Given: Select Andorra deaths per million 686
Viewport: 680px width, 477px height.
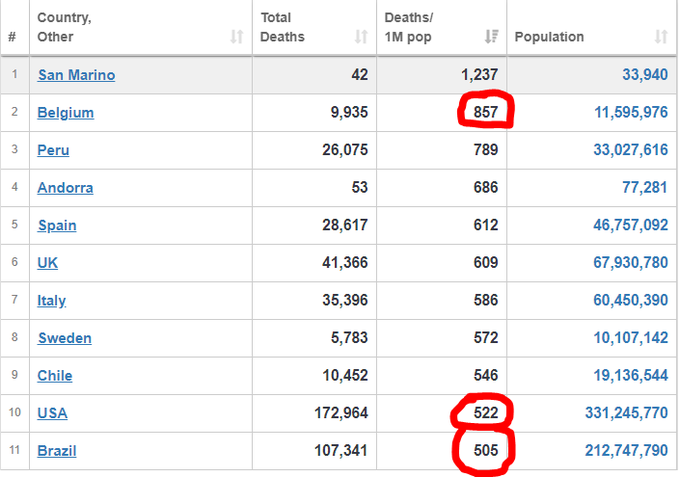Looking at the screenshot, I should pyautogui.click(x=486, y=187).
